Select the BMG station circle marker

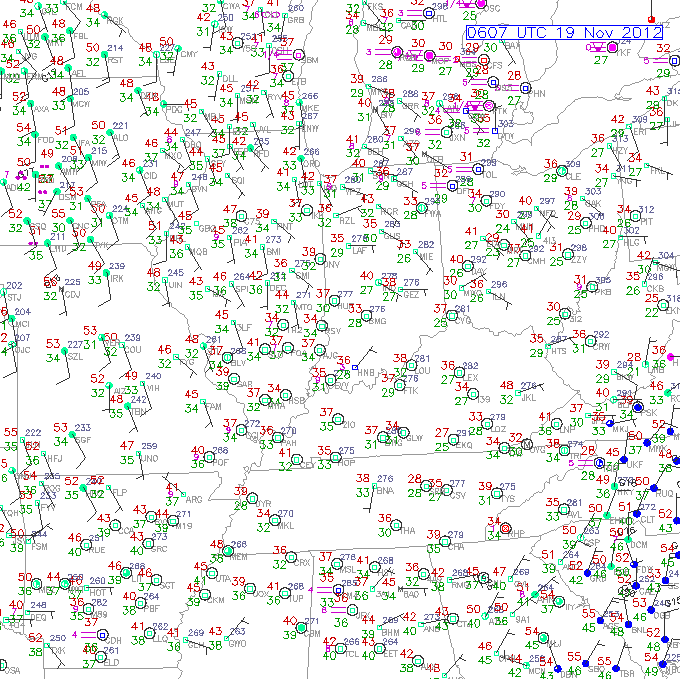(x=366, y=315)
